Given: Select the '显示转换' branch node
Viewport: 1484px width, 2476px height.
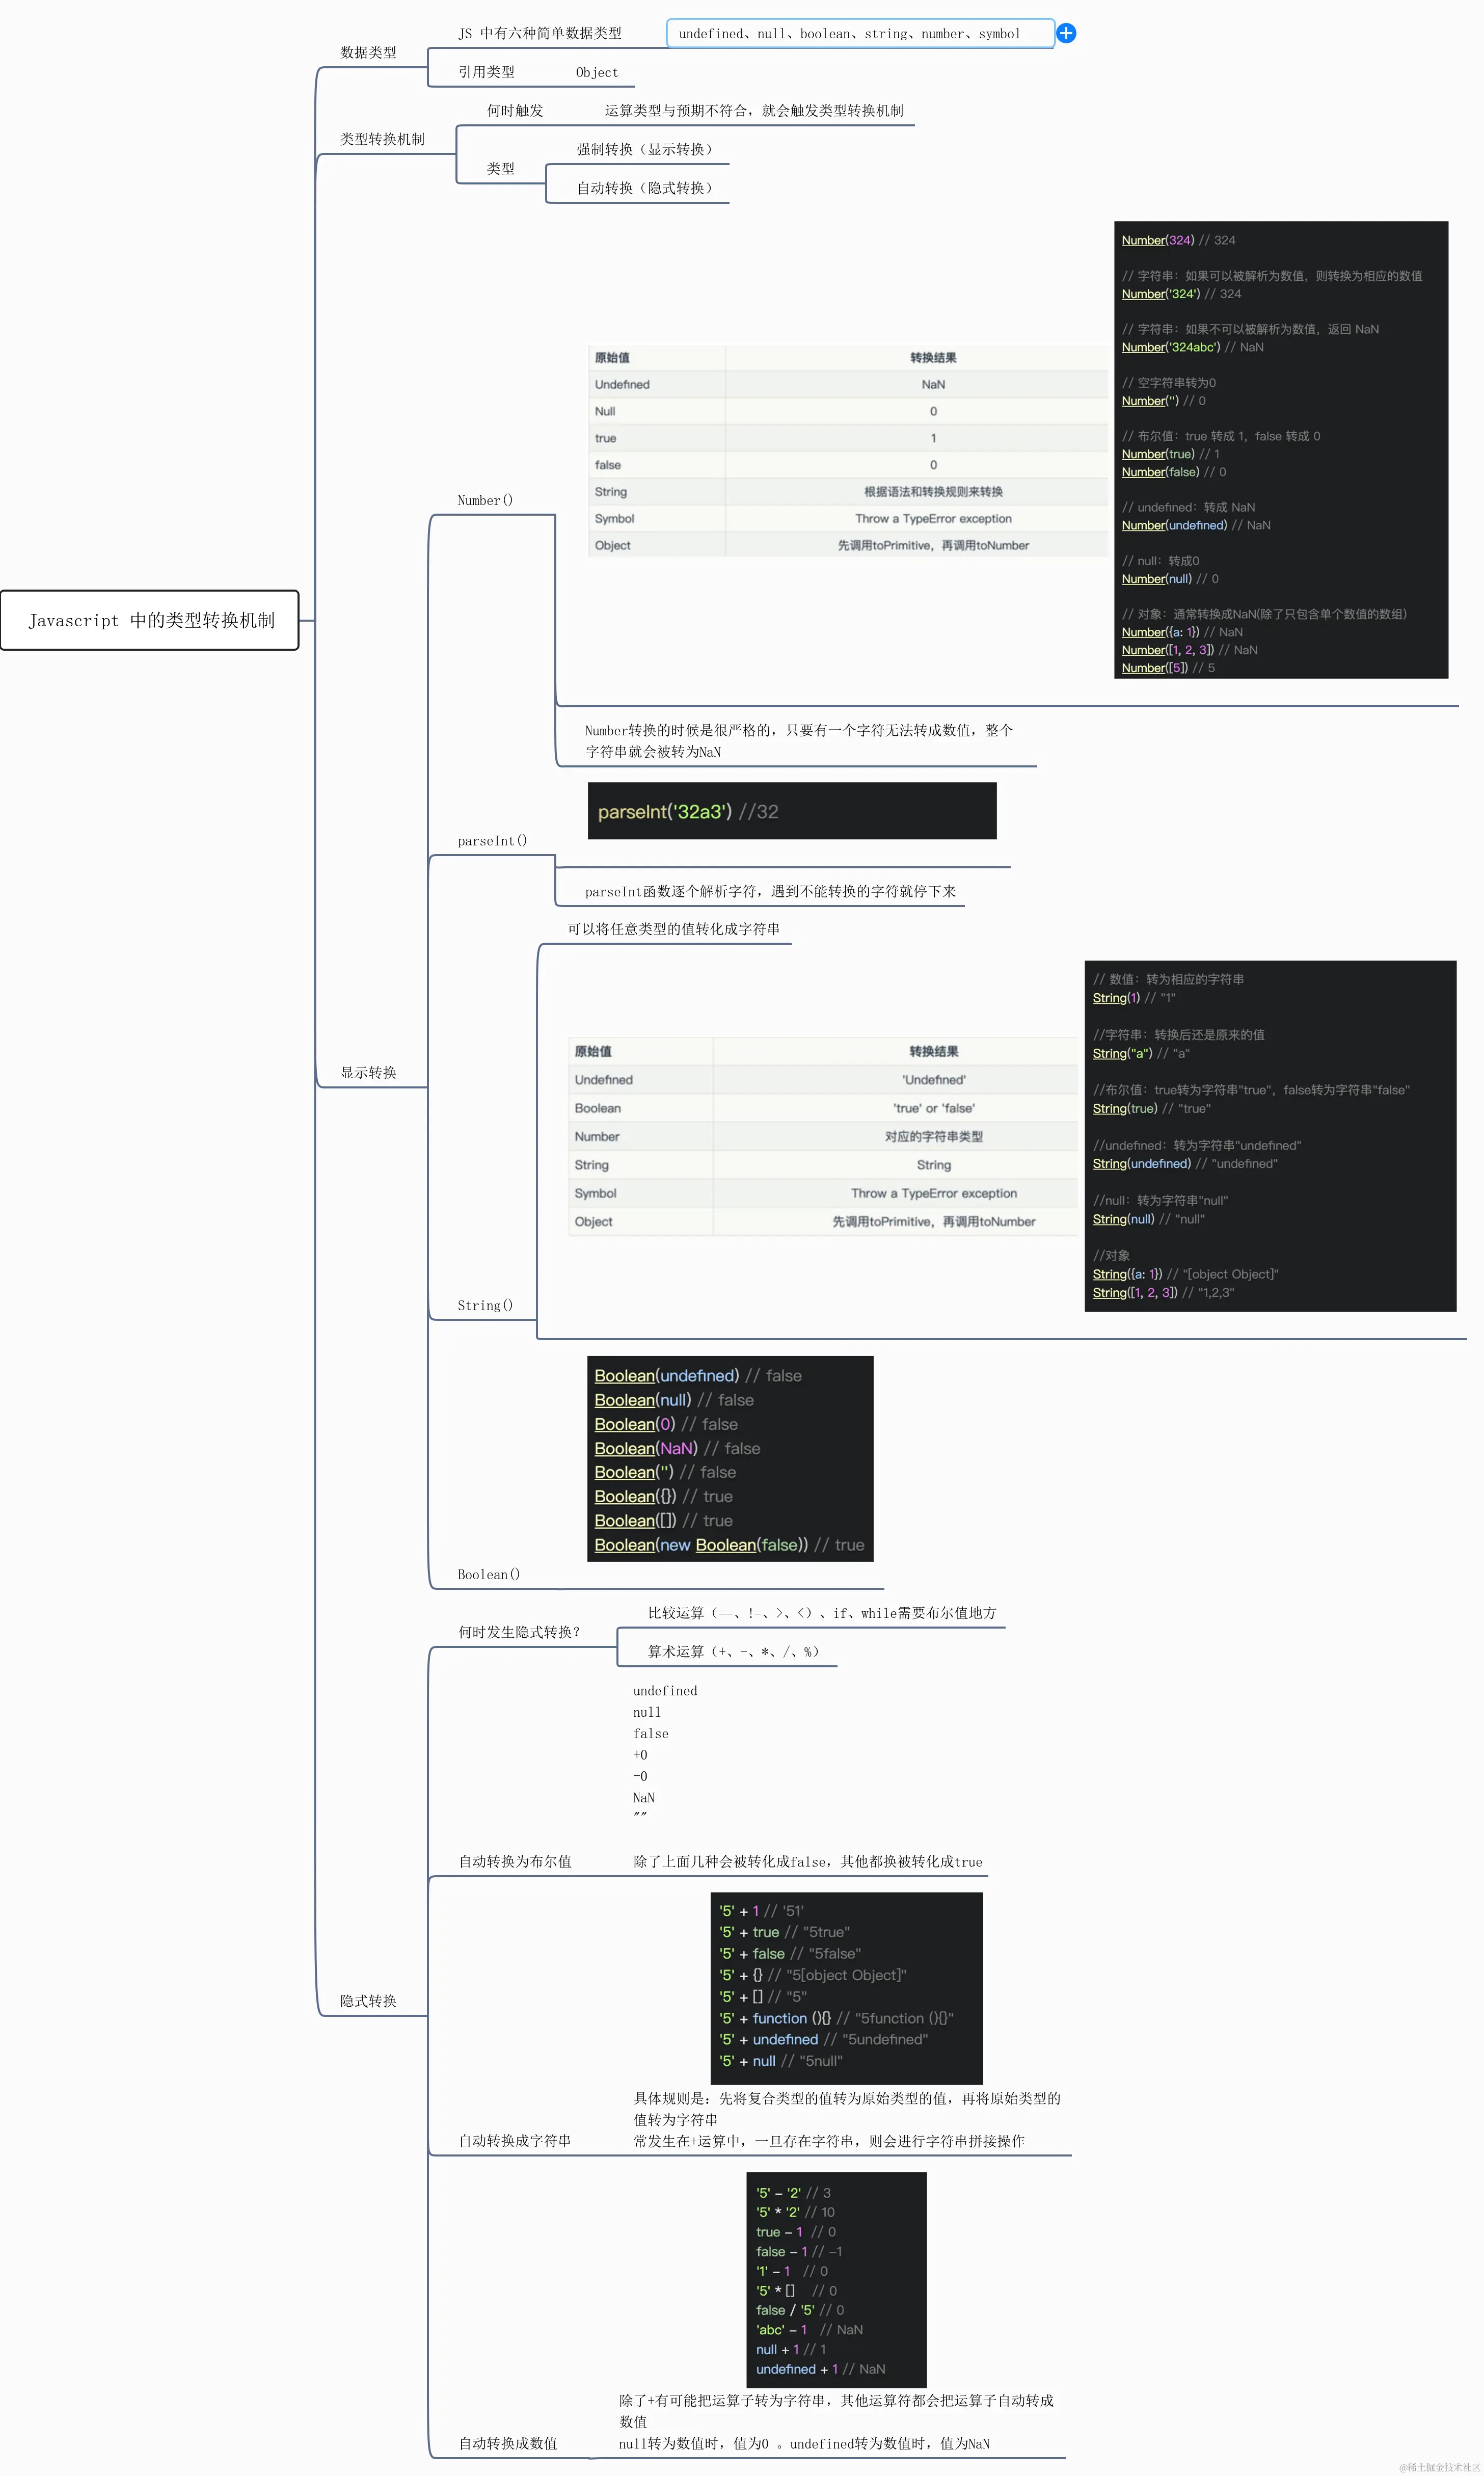Looking at the screenshot, I should coord(368,1072).
